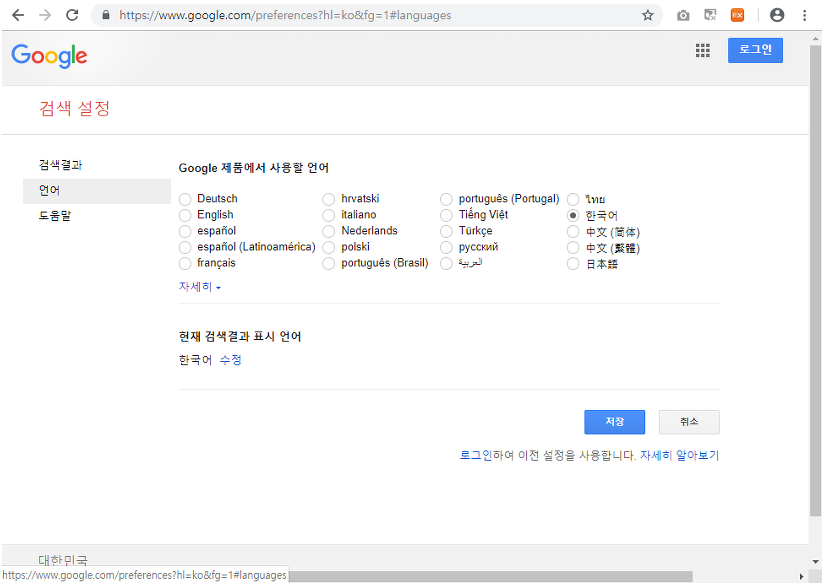This screenshot has height=583, width=823.
Task: Expand 자세히 to show more languages
Action: 199,287
